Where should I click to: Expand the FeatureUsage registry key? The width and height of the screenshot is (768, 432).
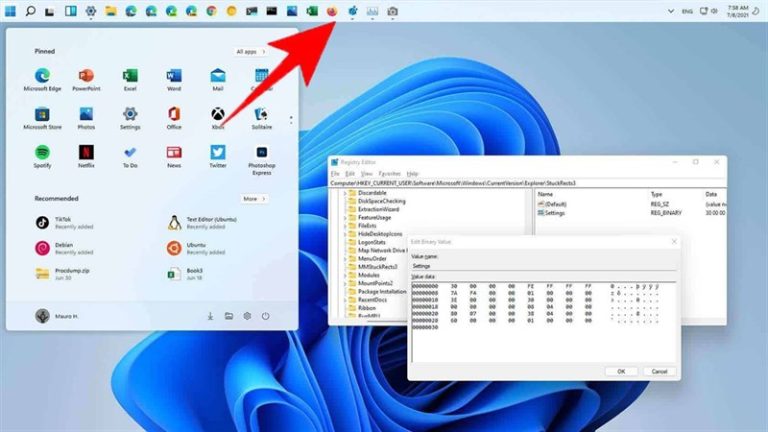[347, 215]
